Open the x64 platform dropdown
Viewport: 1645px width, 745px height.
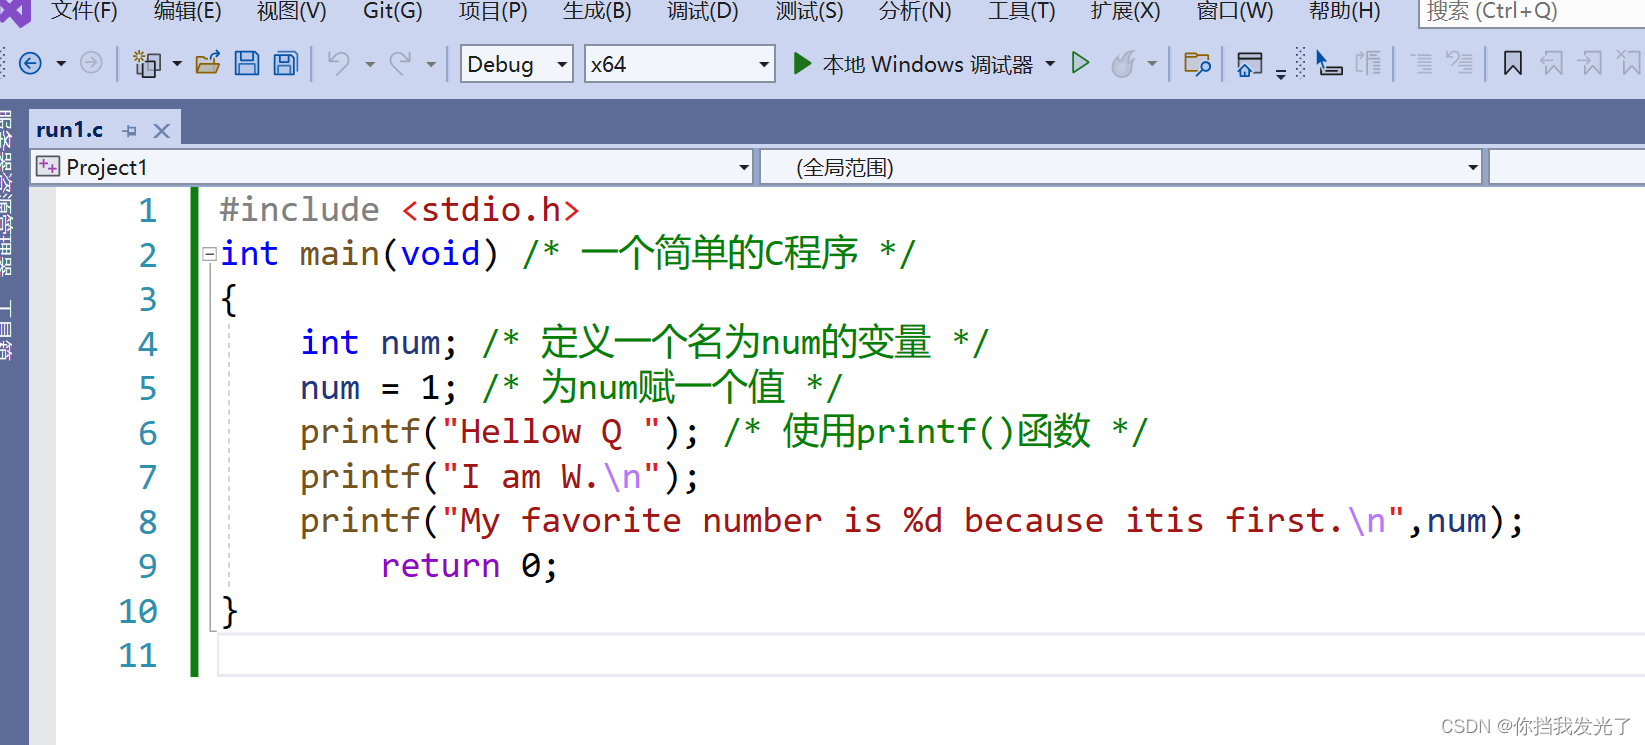[679, 64]
